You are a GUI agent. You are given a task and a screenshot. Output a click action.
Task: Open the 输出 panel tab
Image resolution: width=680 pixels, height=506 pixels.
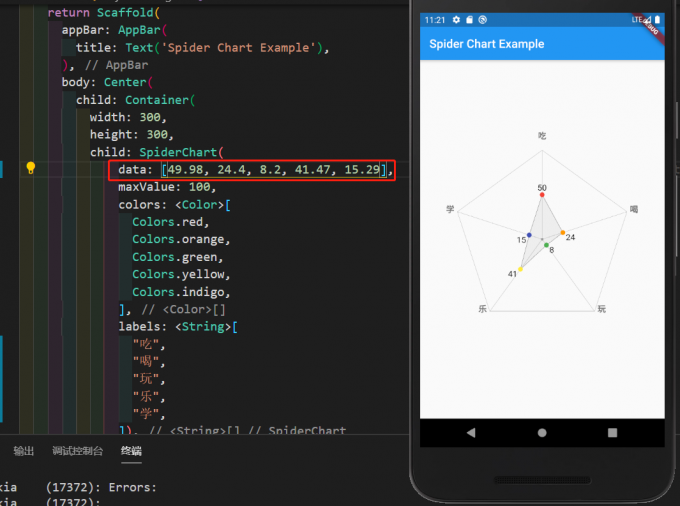point(23,451)
